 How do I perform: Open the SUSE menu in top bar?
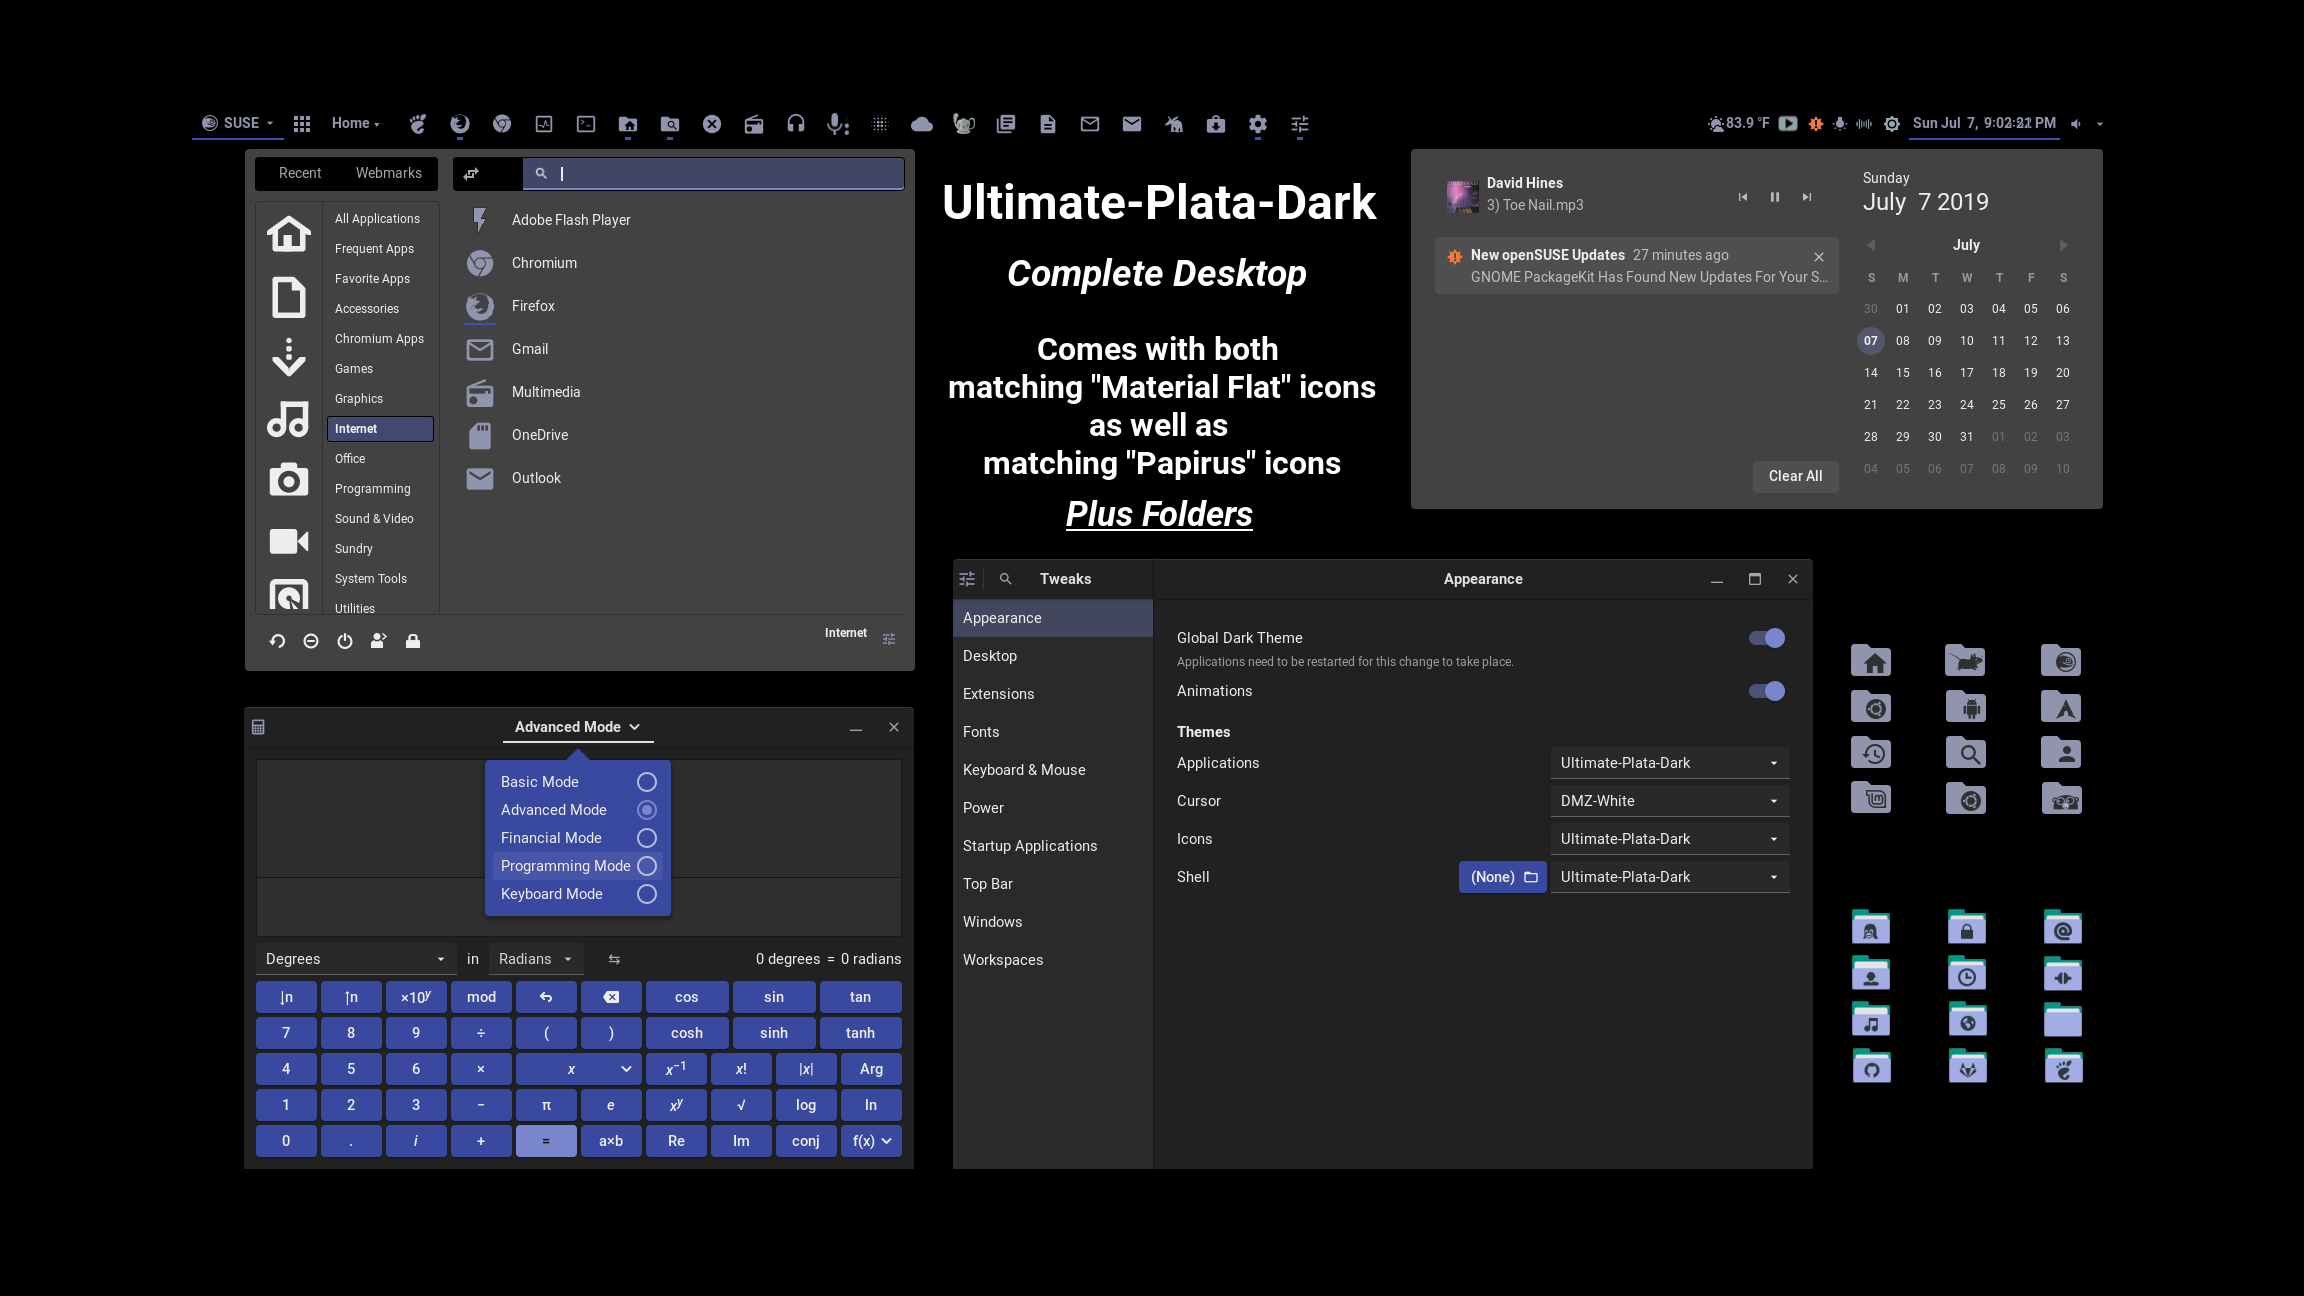(x=238, y=123)
